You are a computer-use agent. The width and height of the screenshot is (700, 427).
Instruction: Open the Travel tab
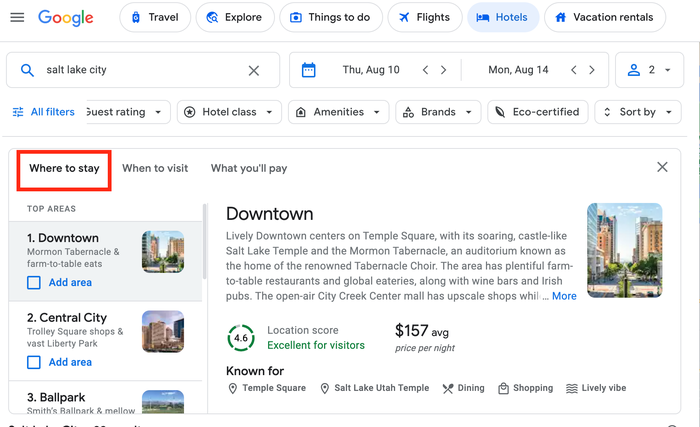pos(155,17)
